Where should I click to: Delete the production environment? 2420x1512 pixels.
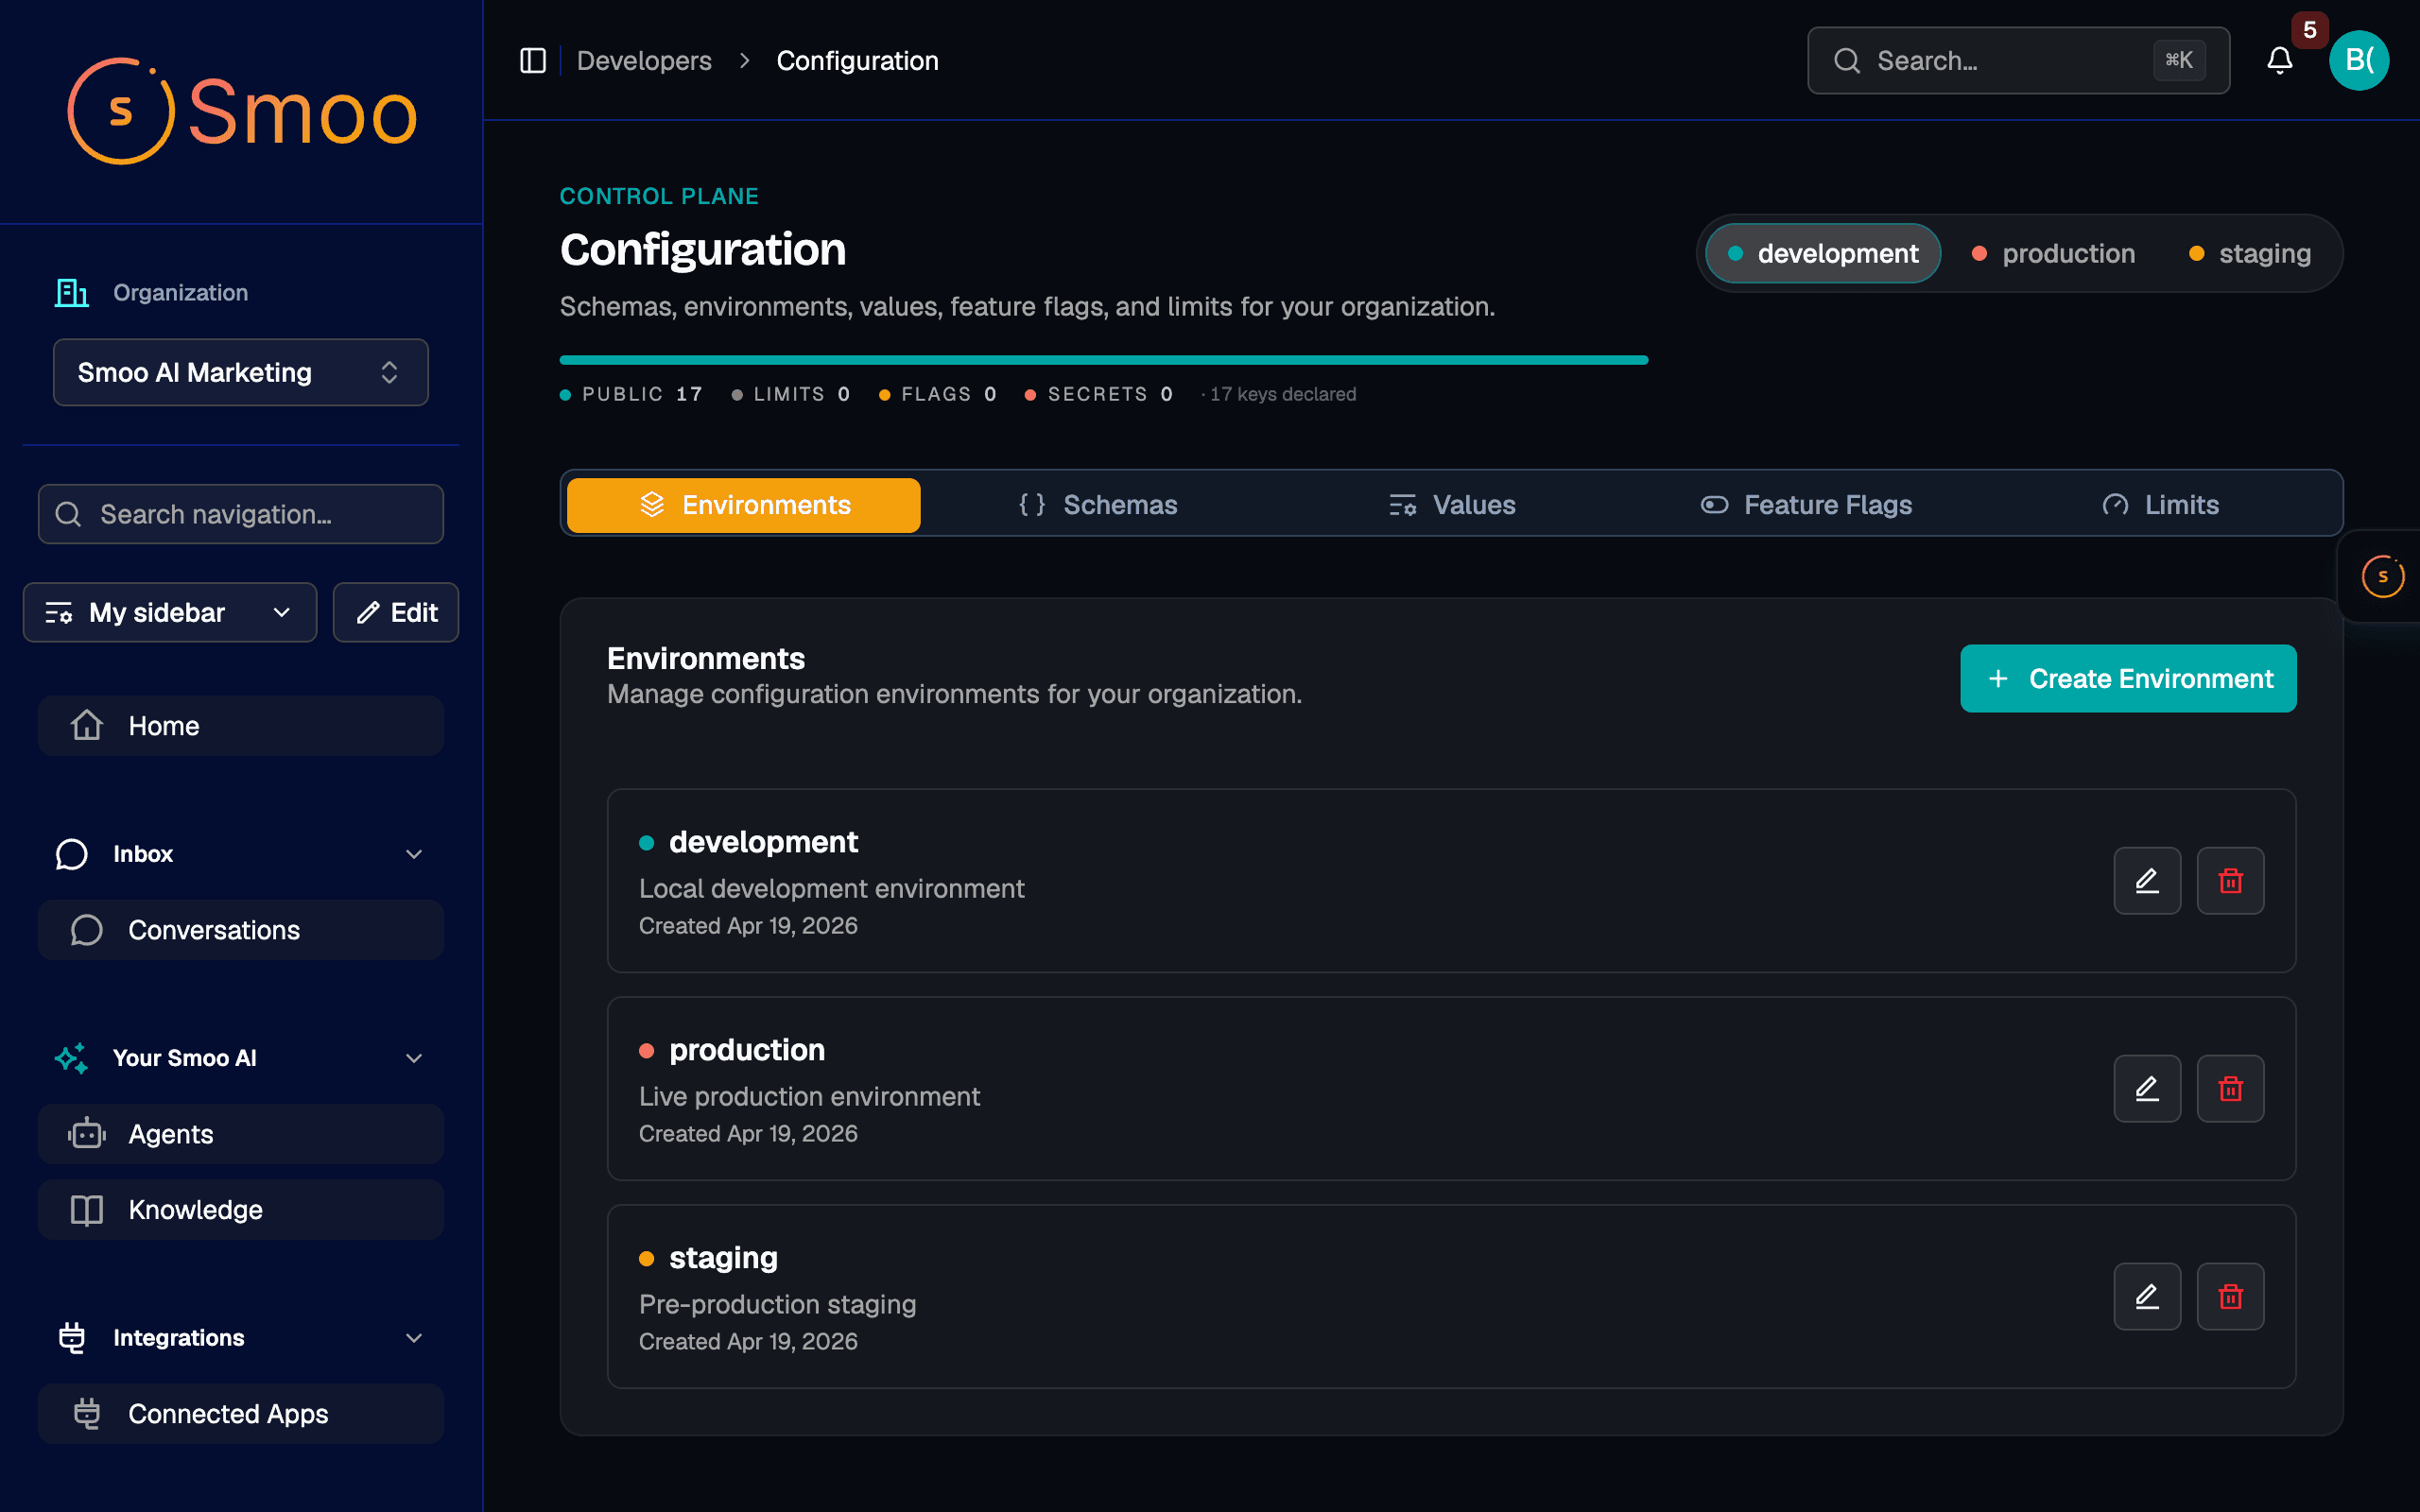(x=2230, y=1089)
